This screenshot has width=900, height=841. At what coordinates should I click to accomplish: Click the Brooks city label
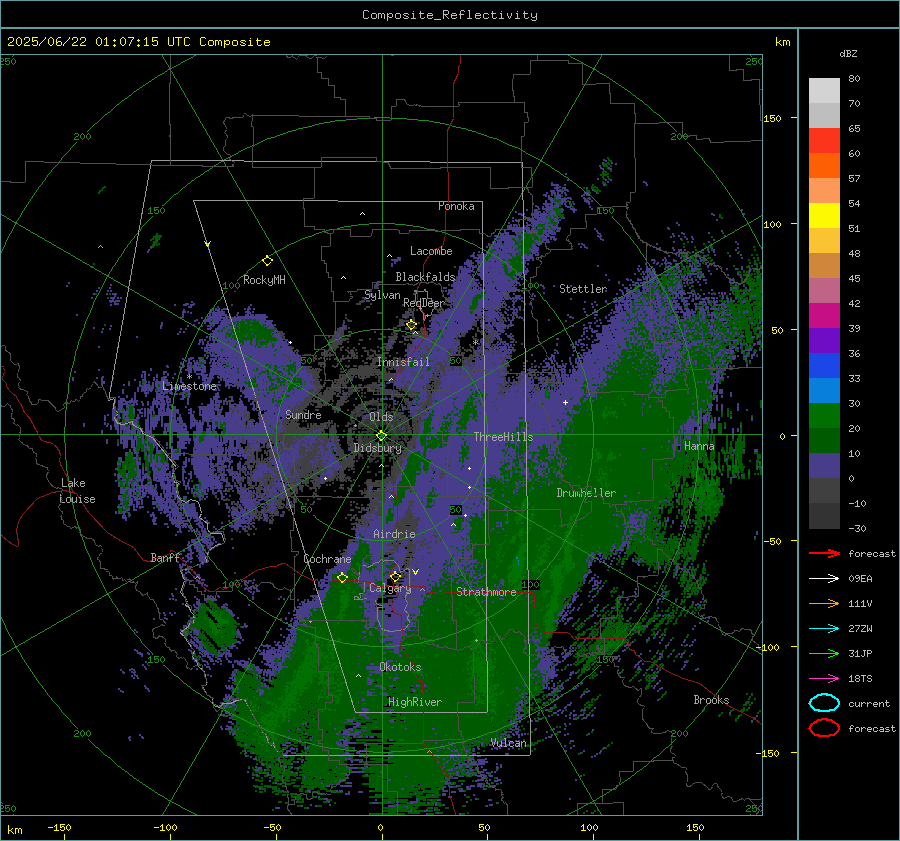click(x=711, y=700)
